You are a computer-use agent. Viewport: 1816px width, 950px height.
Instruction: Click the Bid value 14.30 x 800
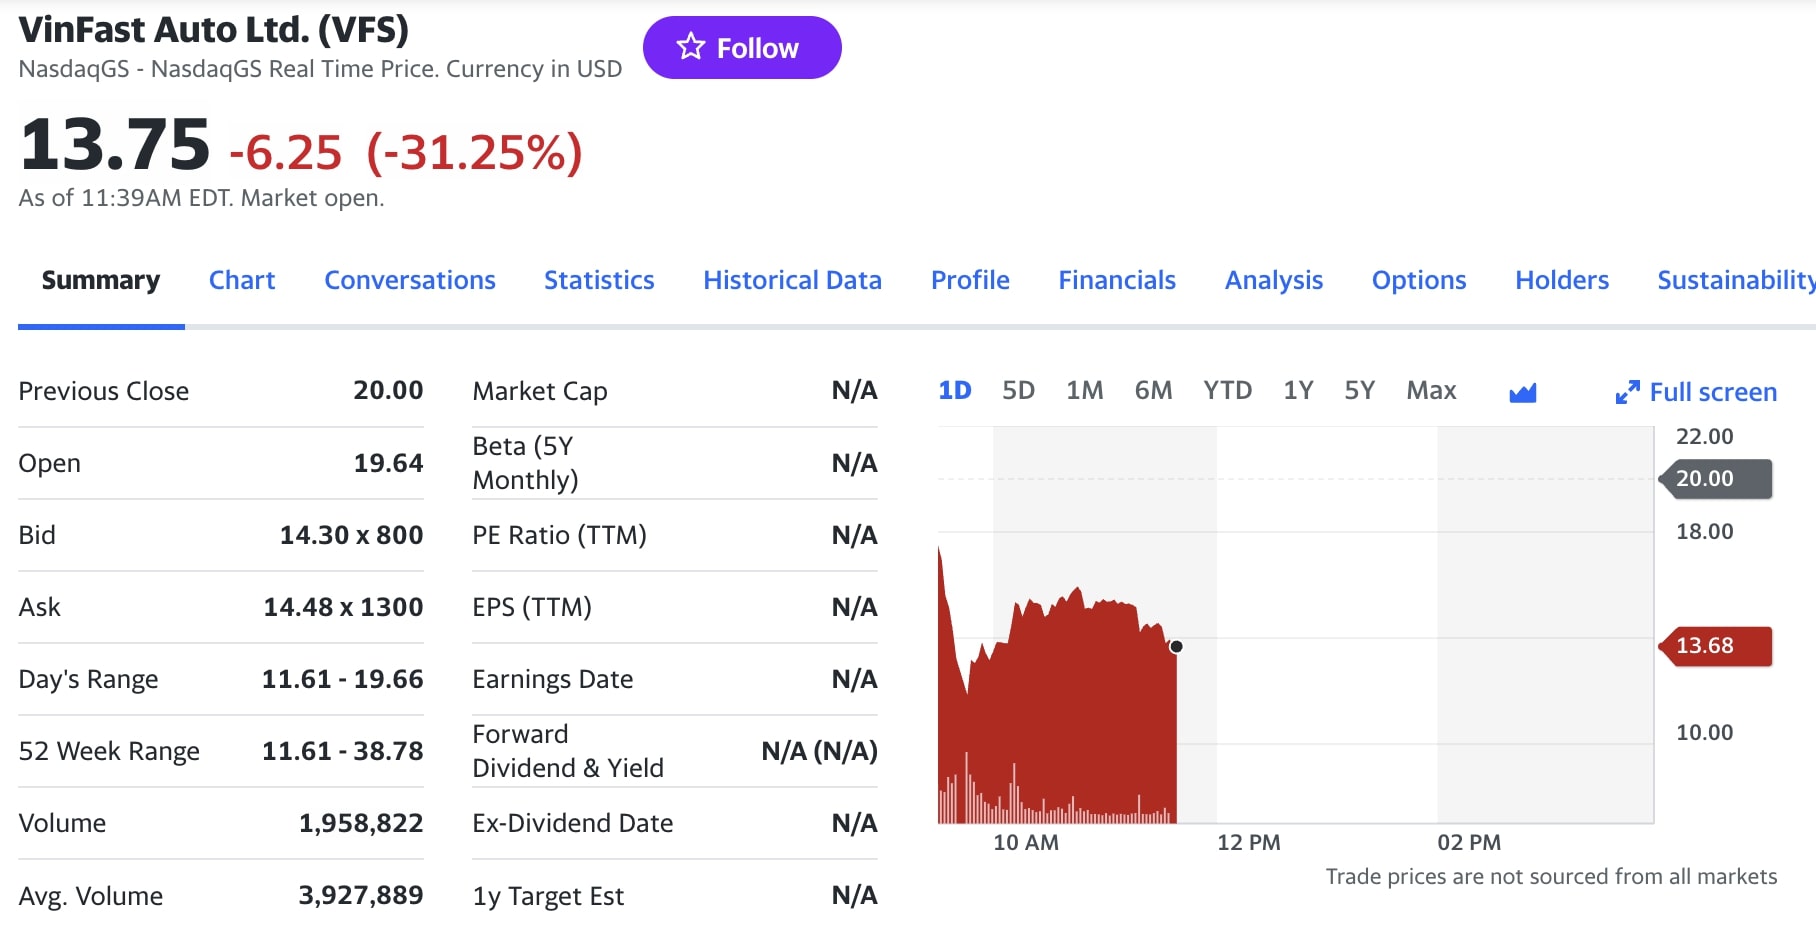(351, 535)
